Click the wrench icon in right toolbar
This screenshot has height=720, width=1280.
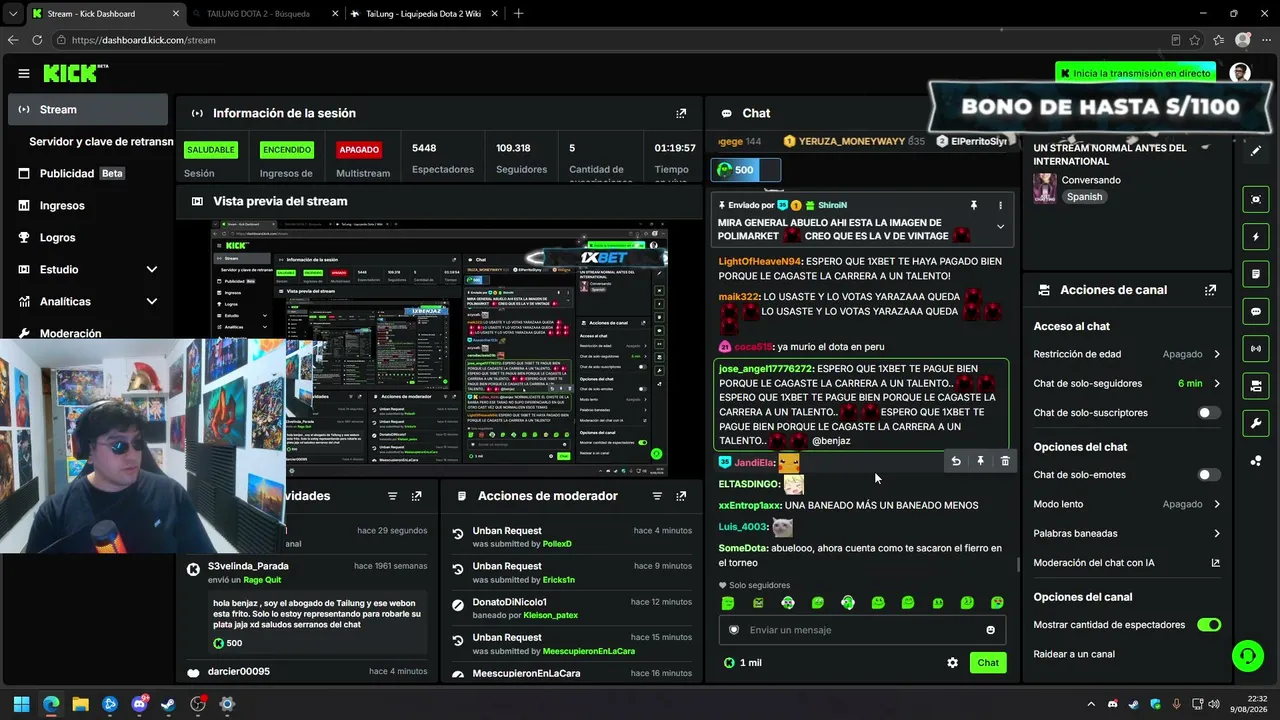pos(1256,423)
